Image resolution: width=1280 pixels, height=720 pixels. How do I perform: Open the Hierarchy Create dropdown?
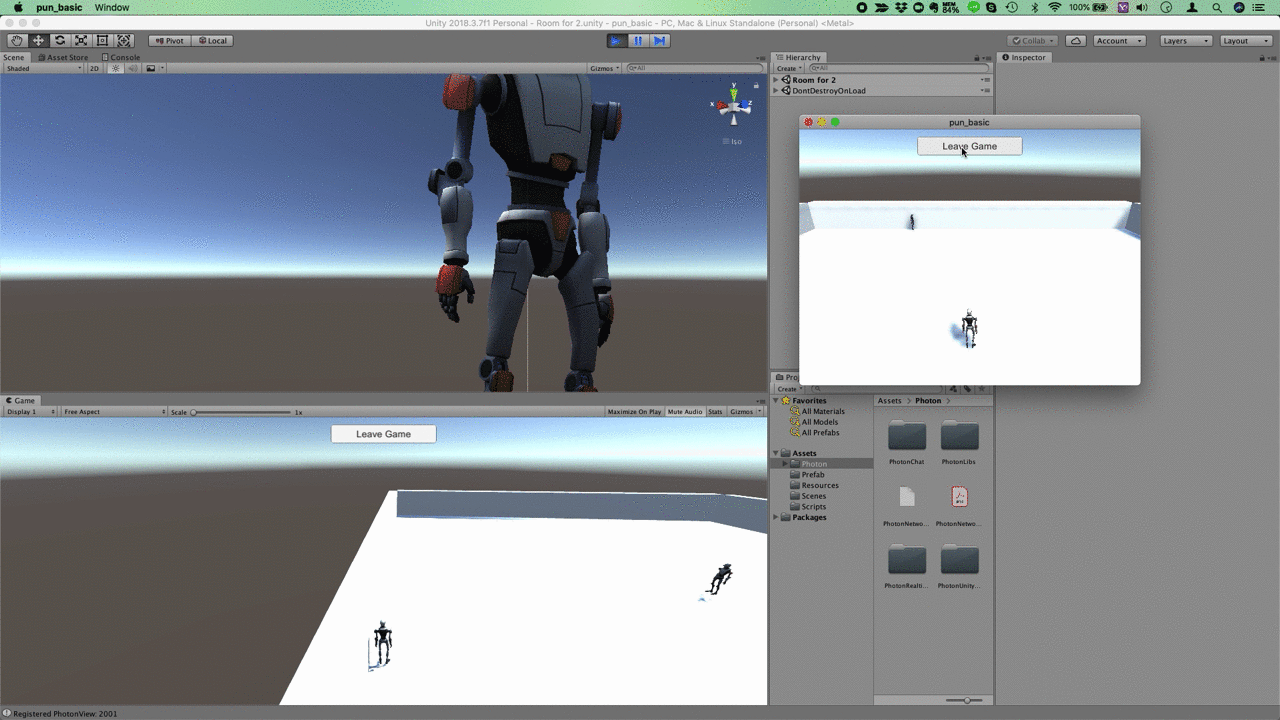[788, 68]
